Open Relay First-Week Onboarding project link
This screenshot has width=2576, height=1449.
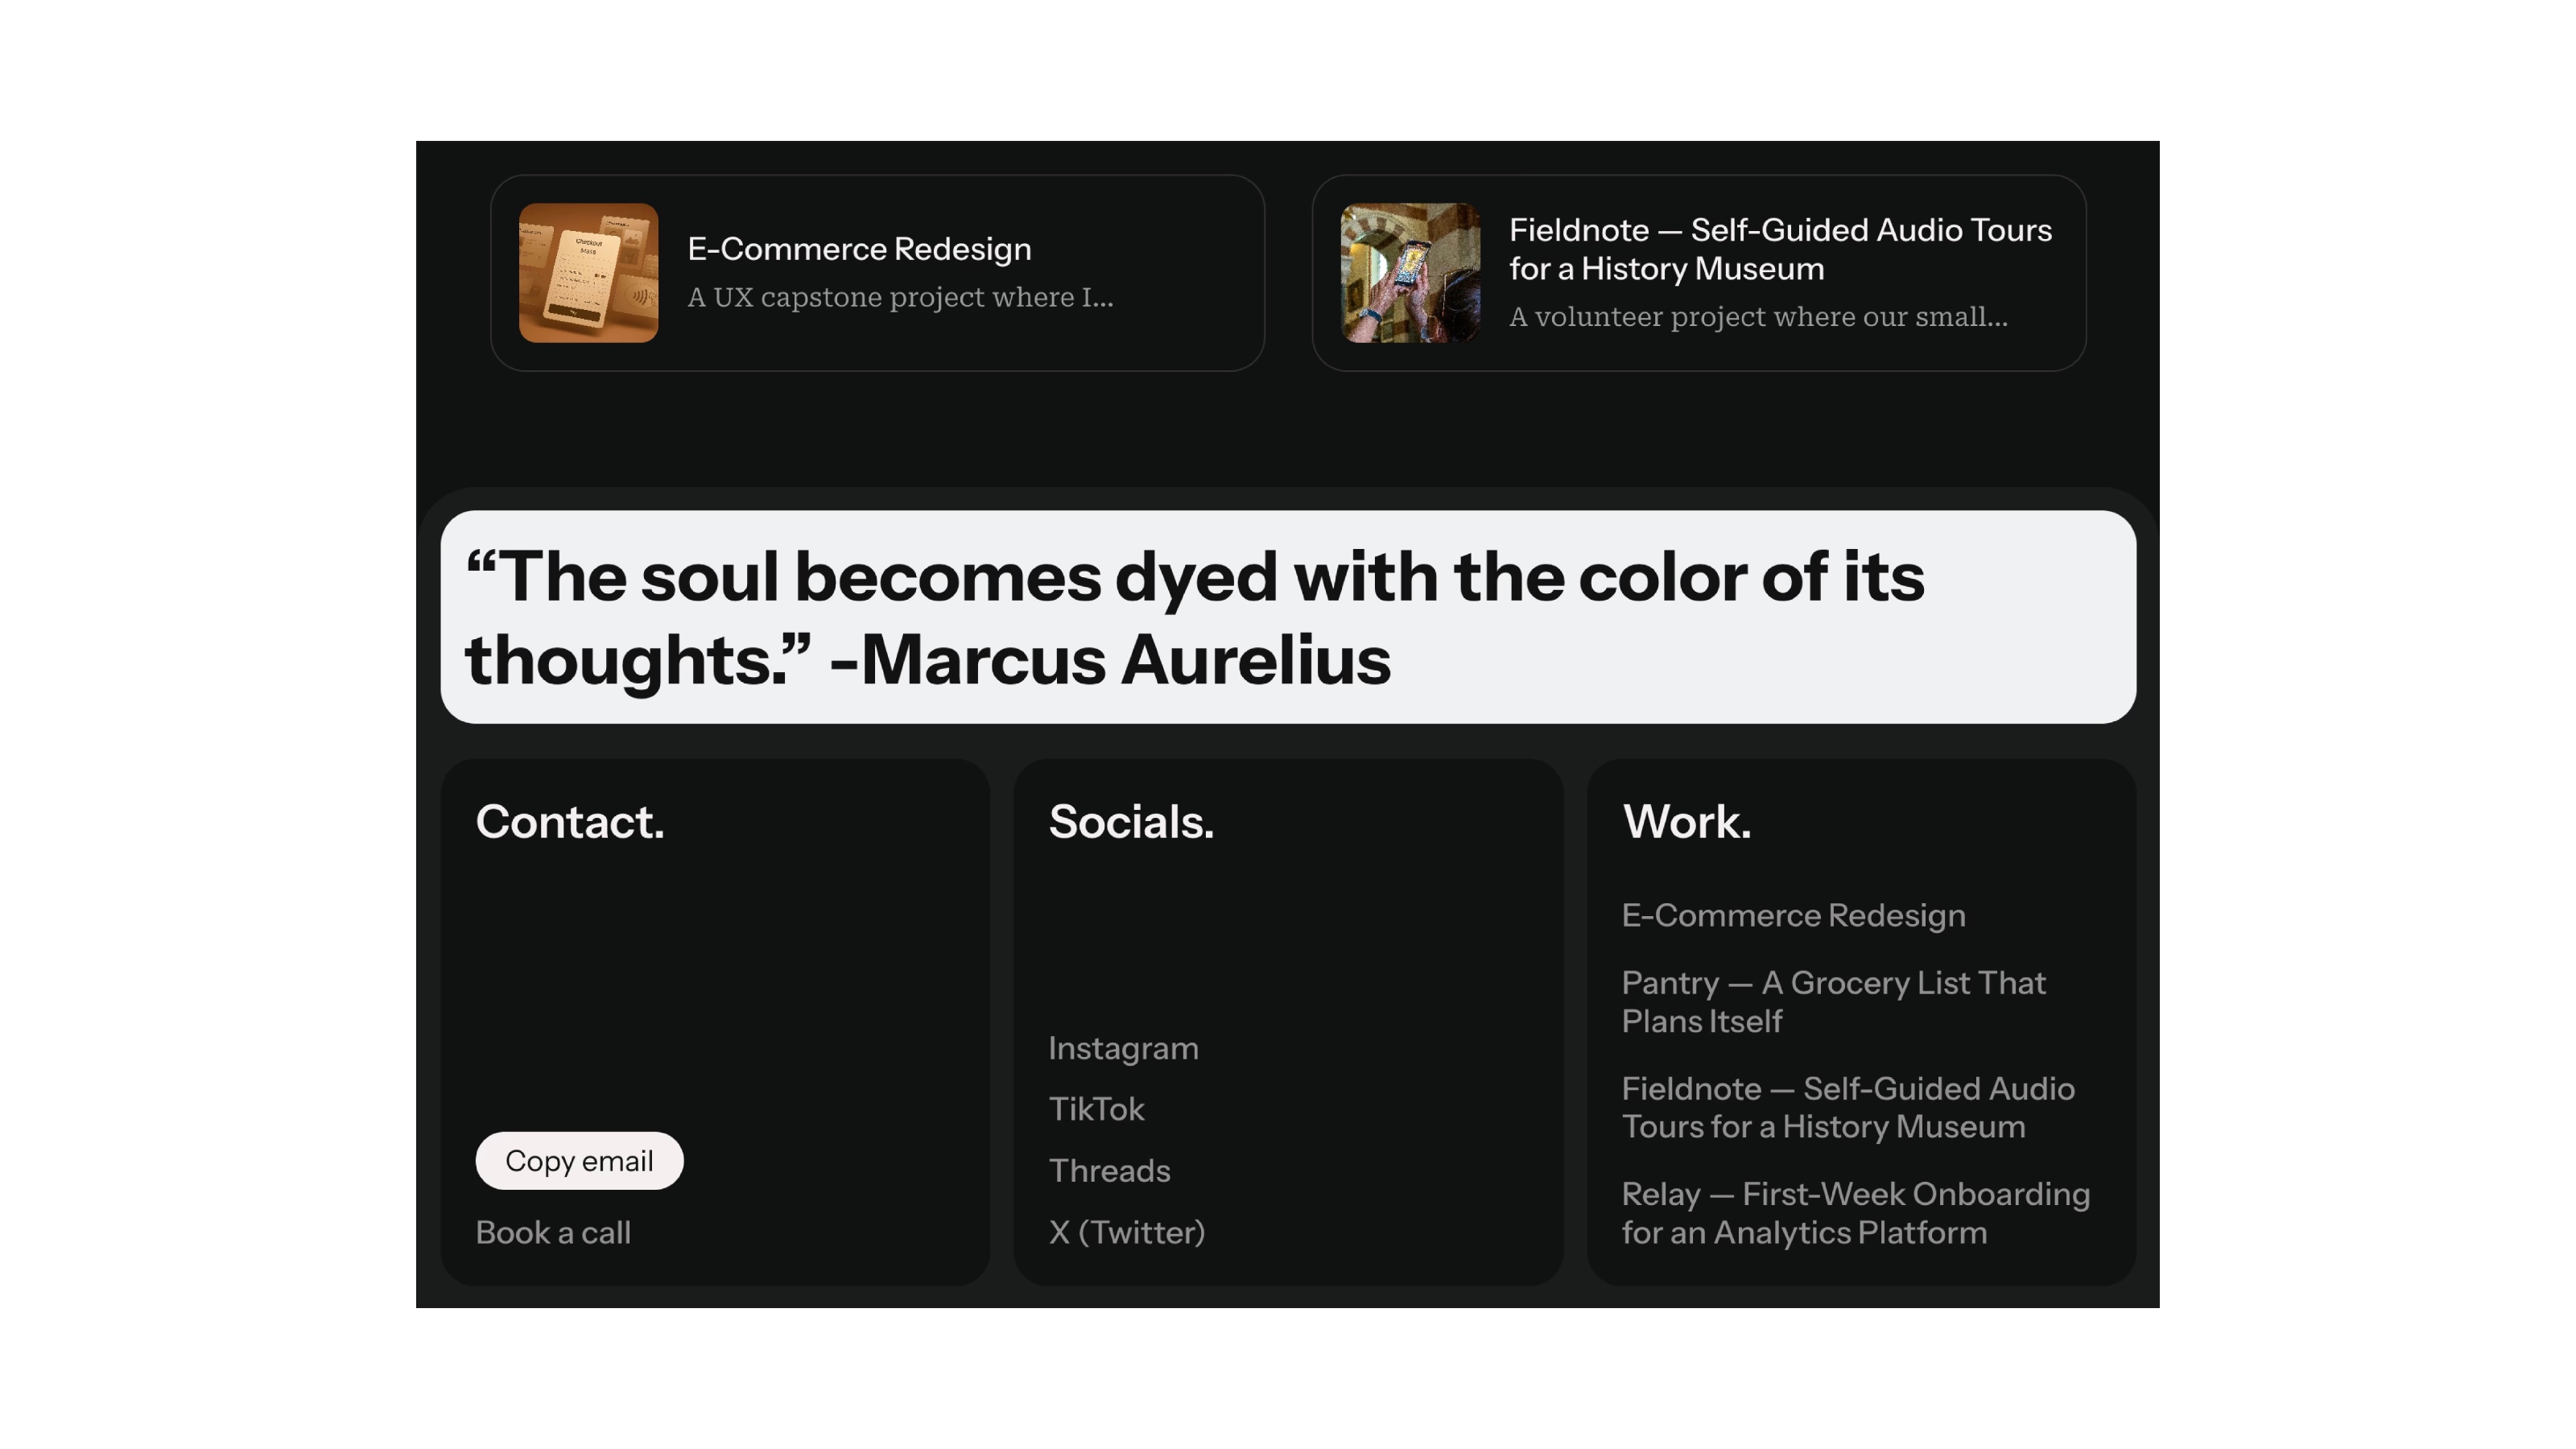tap(1855, 1213)
